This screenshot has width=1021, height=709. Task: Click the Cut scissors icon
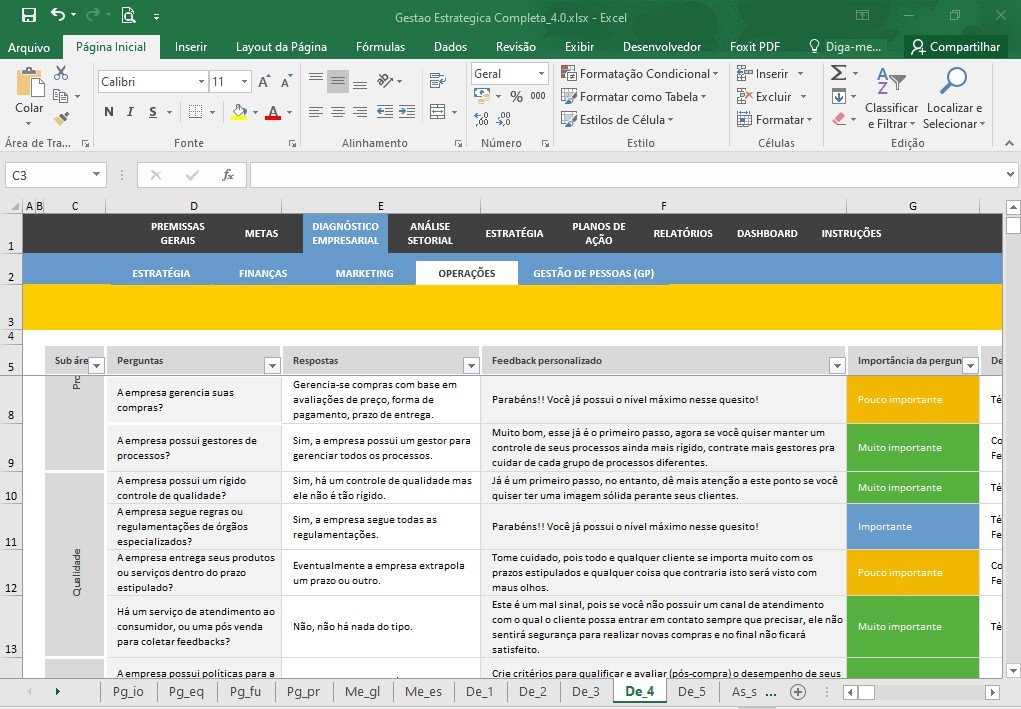click(61, 73)
